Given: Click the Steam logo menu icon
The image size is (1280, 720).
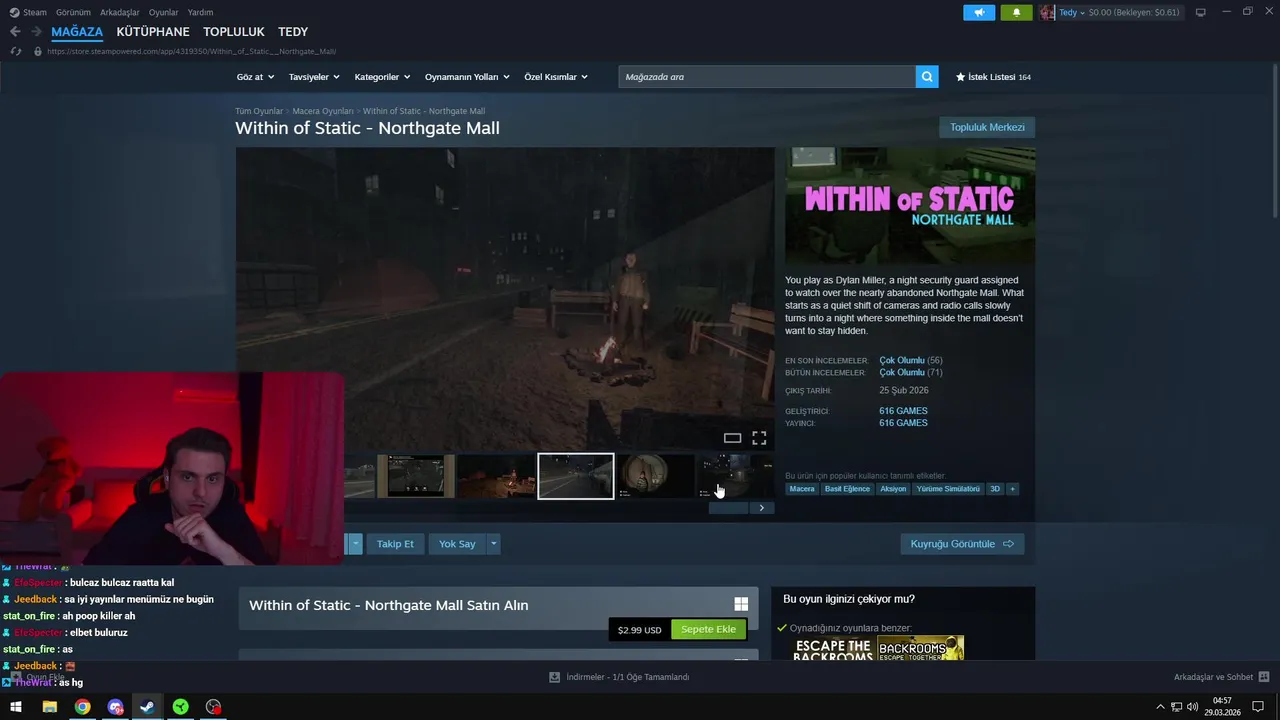Looking at the screenshot, I should click(x=13, y=12).
